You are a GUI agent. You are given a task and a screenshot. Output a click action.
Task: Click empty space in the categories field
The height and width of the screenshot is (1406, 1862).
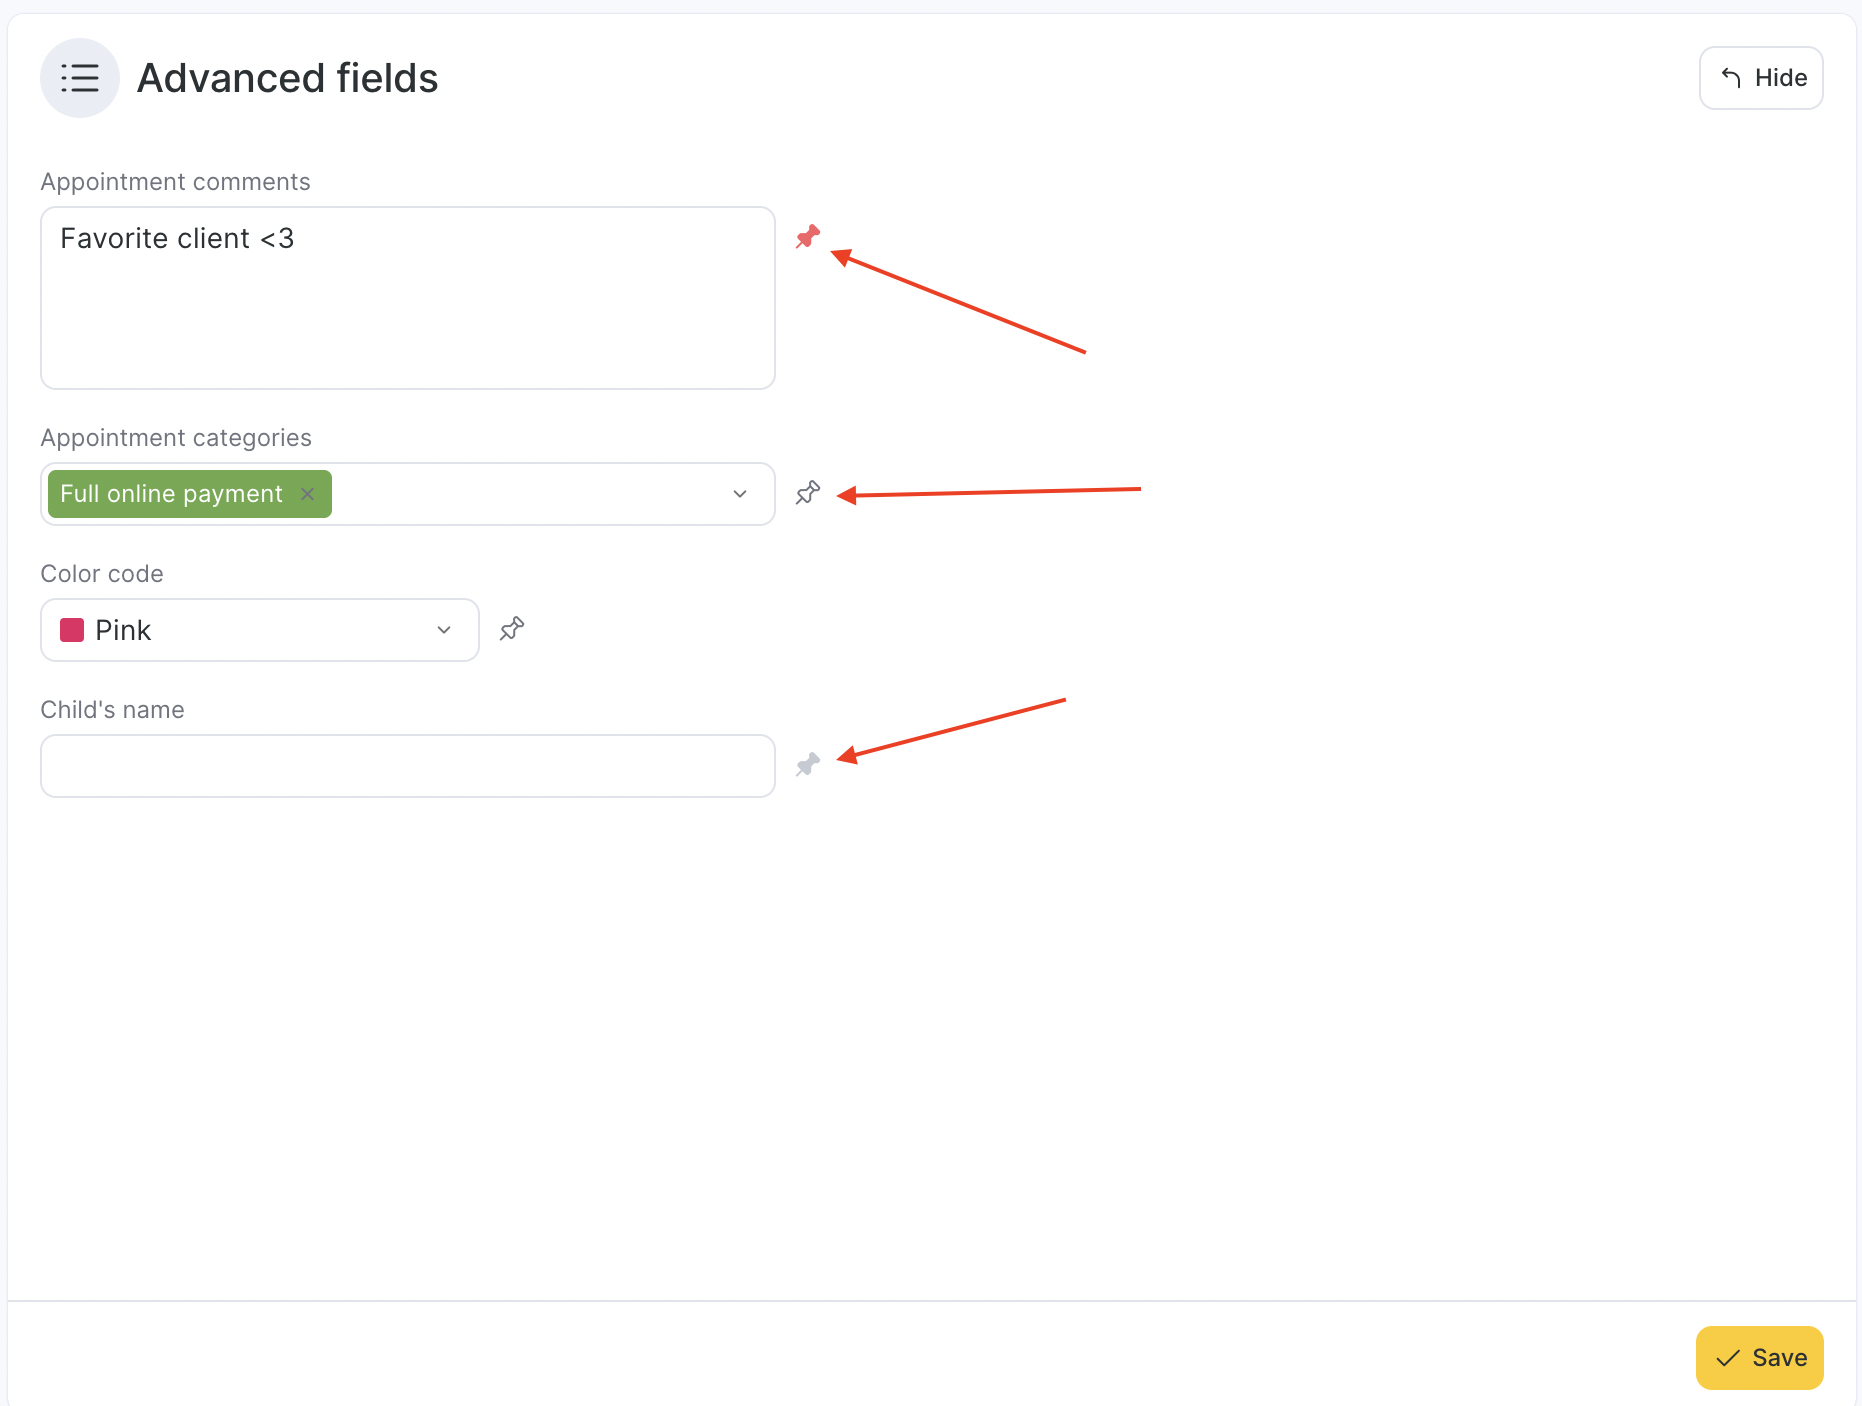point(530,494)
